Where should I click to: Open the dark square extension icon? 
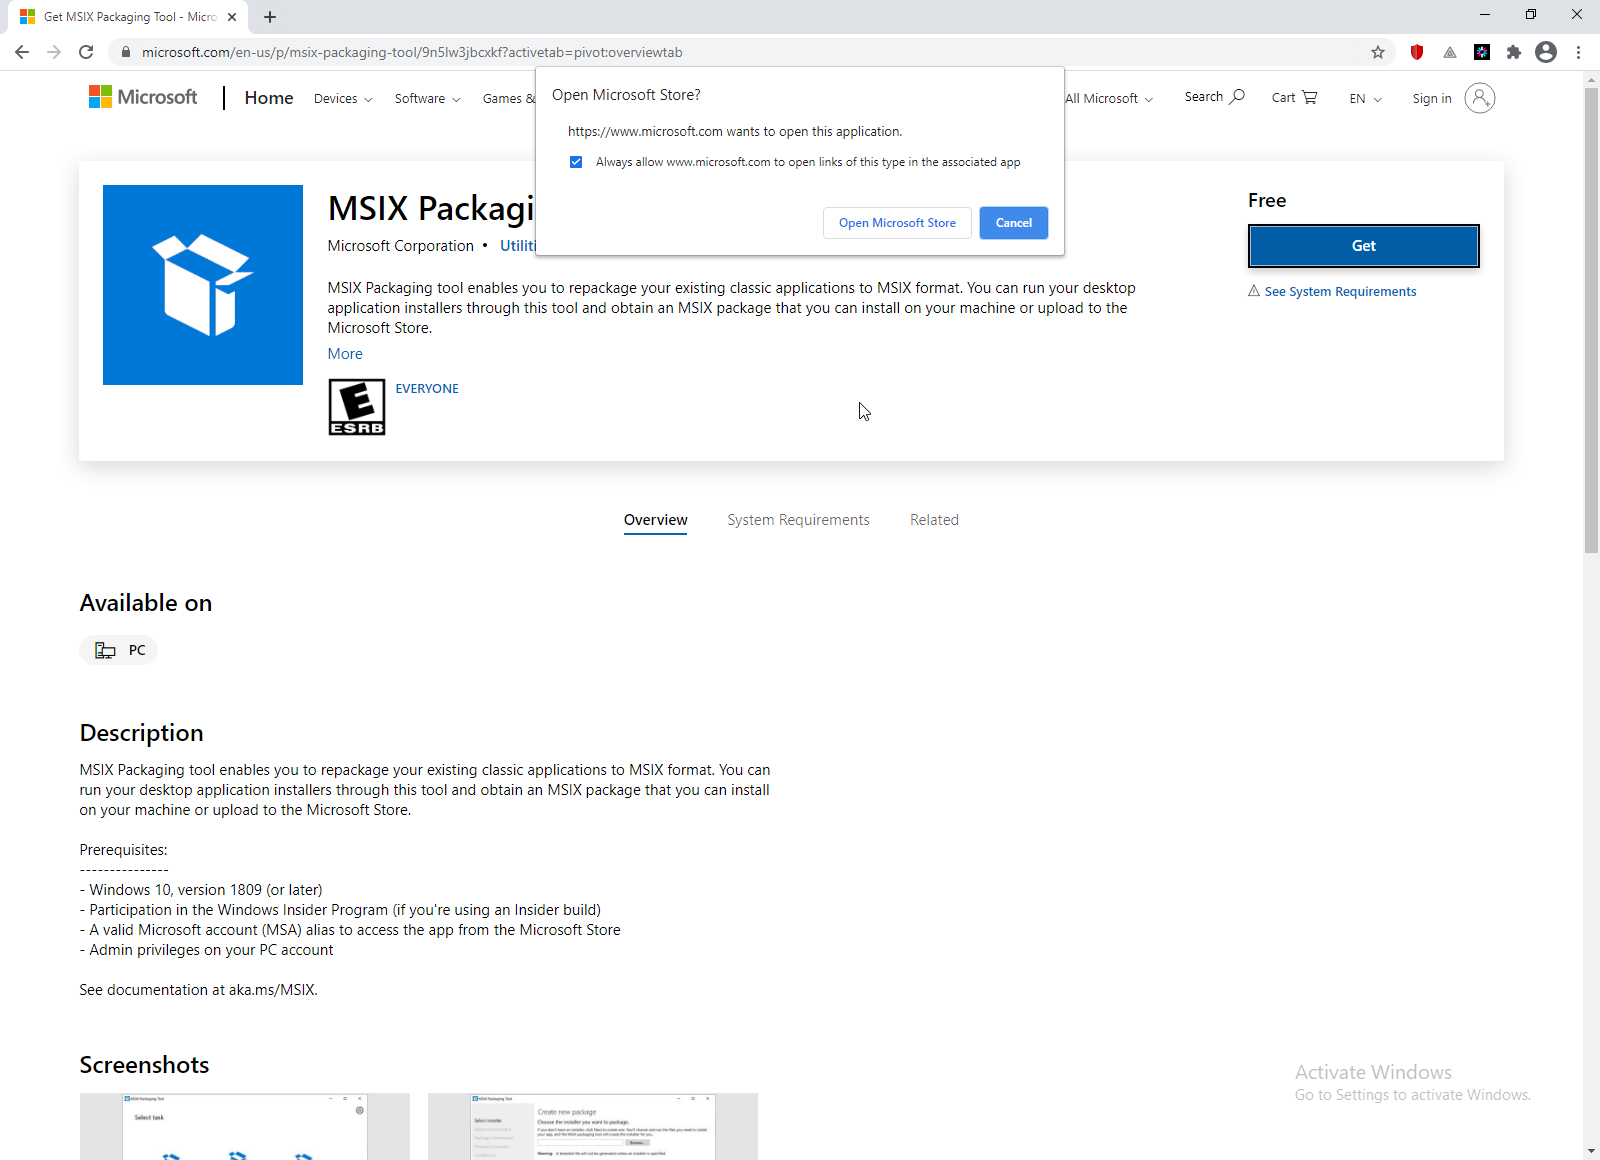1482,52
